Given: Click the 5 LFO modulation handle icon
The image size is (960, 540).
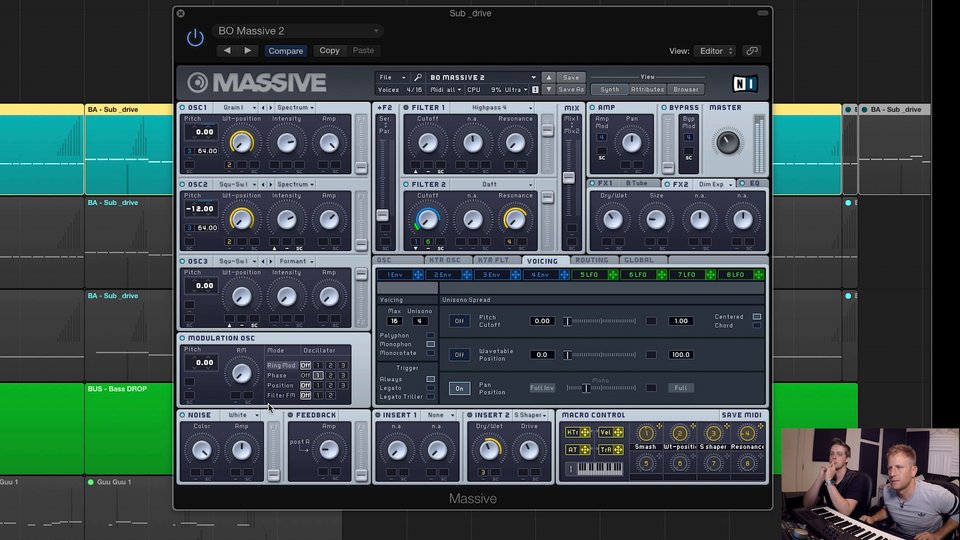Looking at the screenshot, I should [x=613, y=275].
